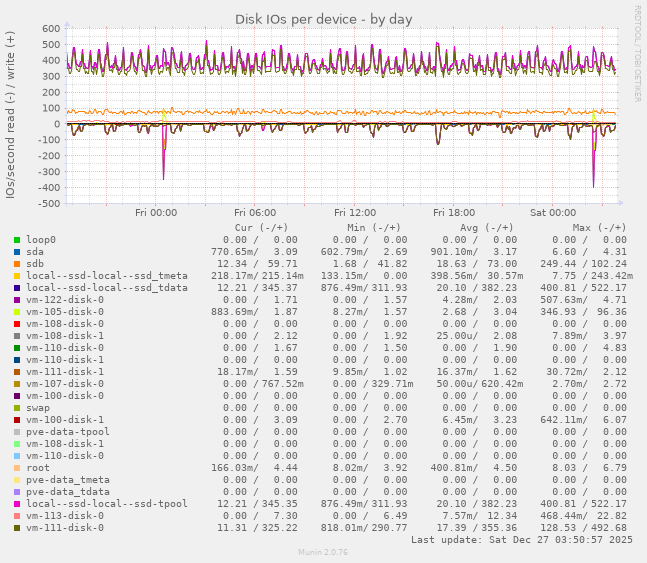Click the green loop0 legend color swatch
Screen dimensions: 647x563
(x=17, y=240)
